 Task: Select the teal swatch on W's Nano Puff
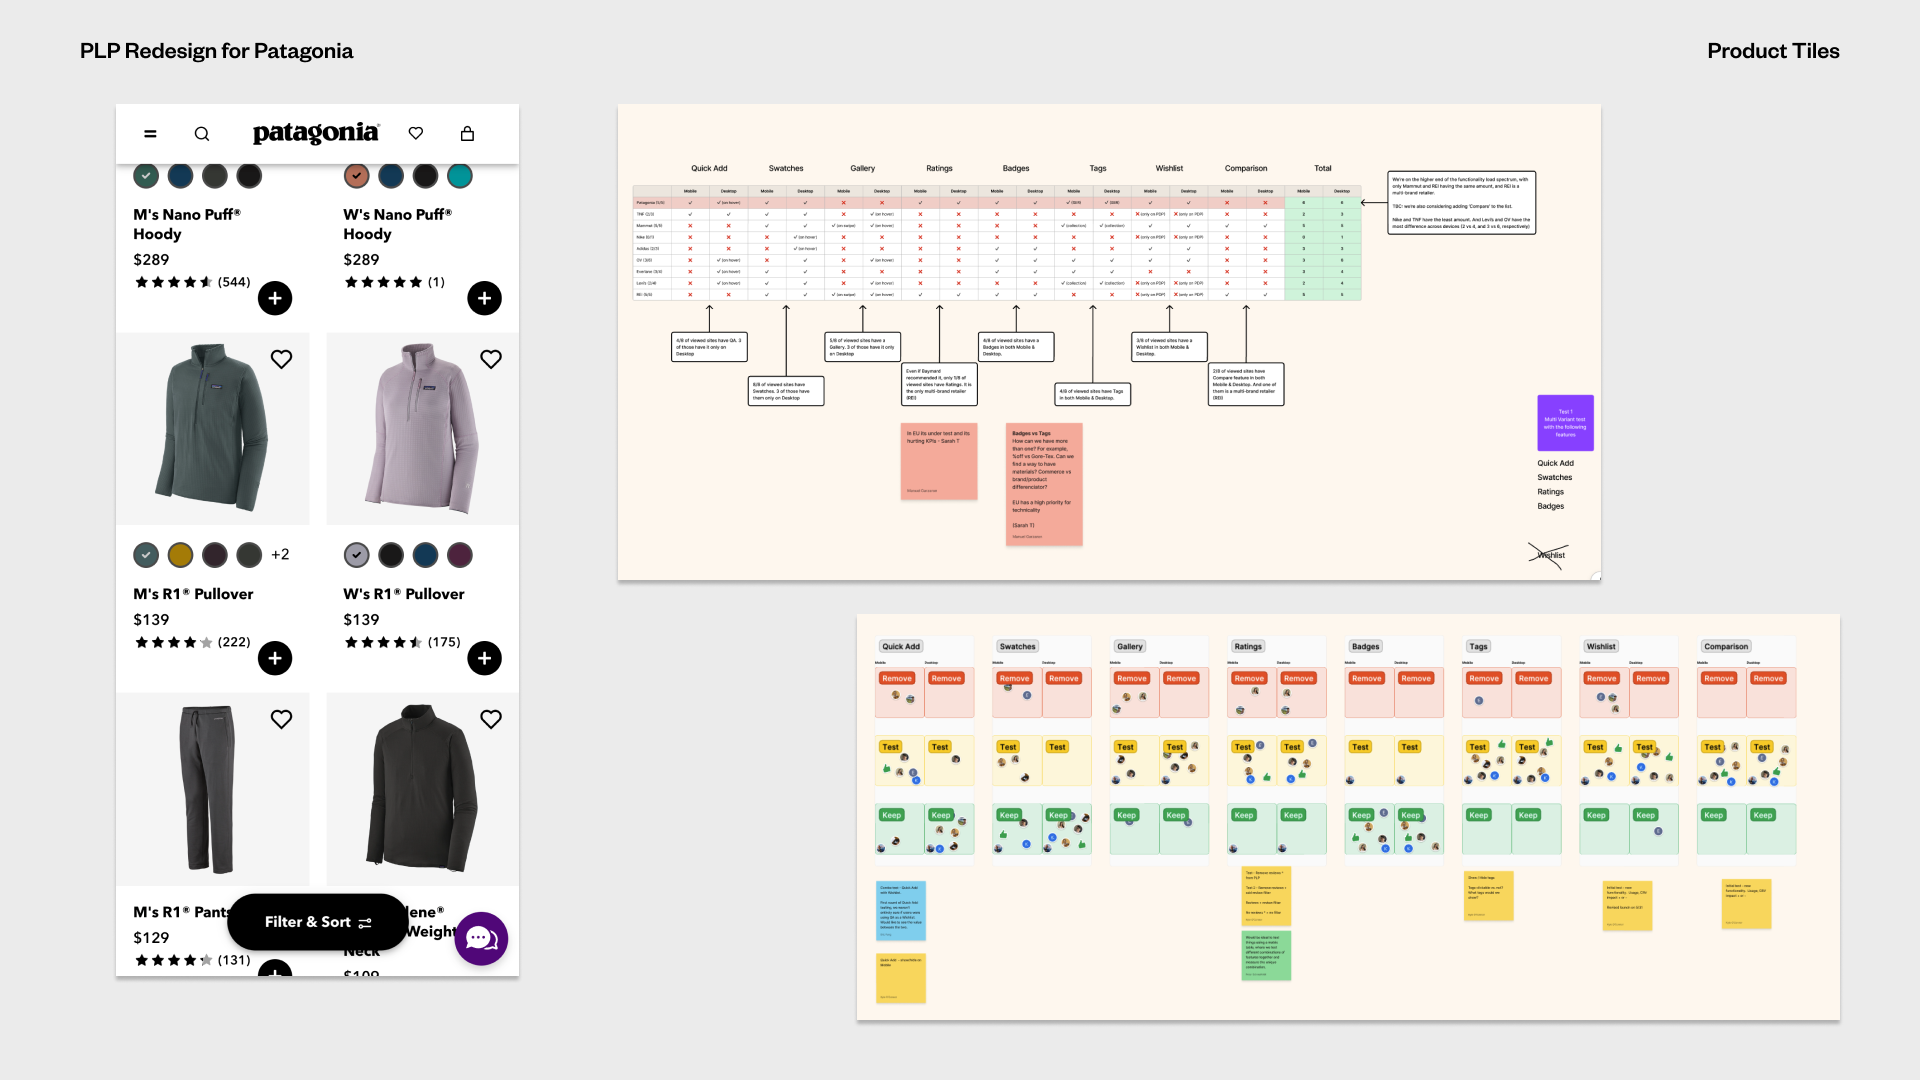coord(460,176)
